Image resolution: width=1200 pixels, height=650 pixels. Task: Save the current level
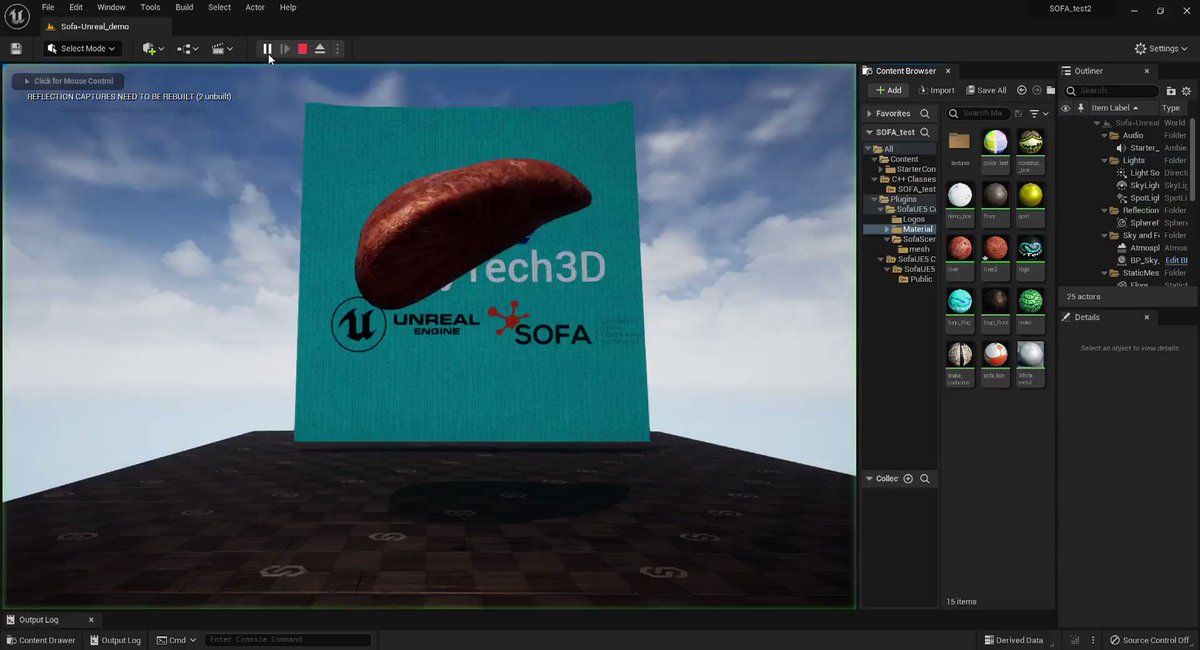click(16, 48)
